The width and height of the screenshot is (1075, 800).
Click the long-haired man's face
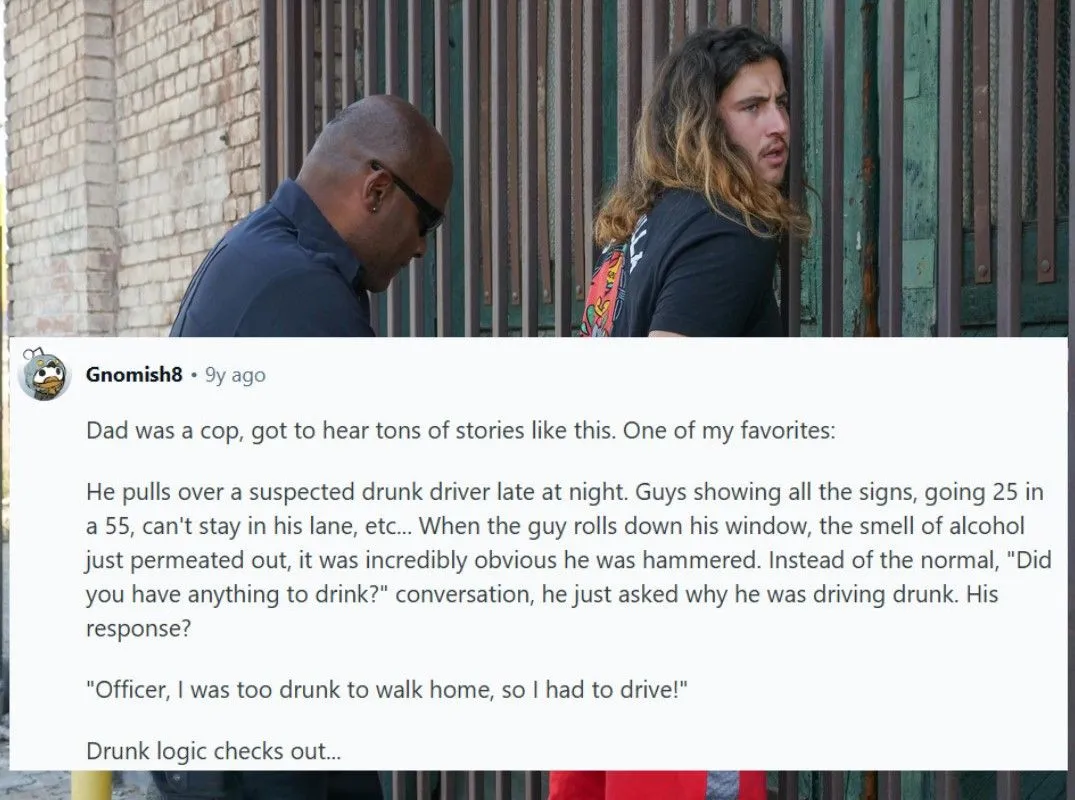point(754,132)
